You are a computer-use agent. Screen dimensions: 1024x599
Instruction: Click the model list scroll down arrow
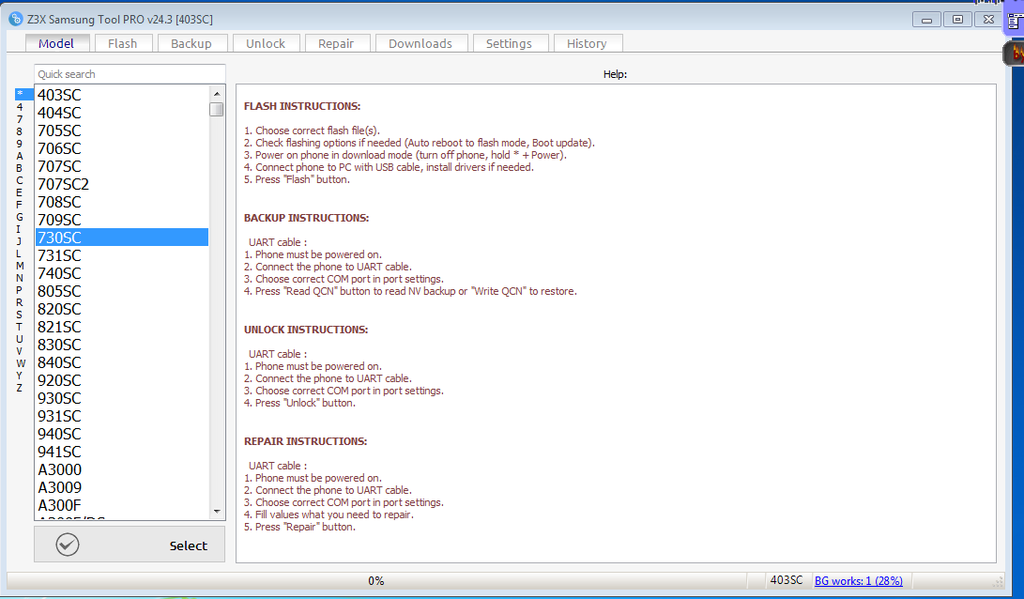coord(217,511)
